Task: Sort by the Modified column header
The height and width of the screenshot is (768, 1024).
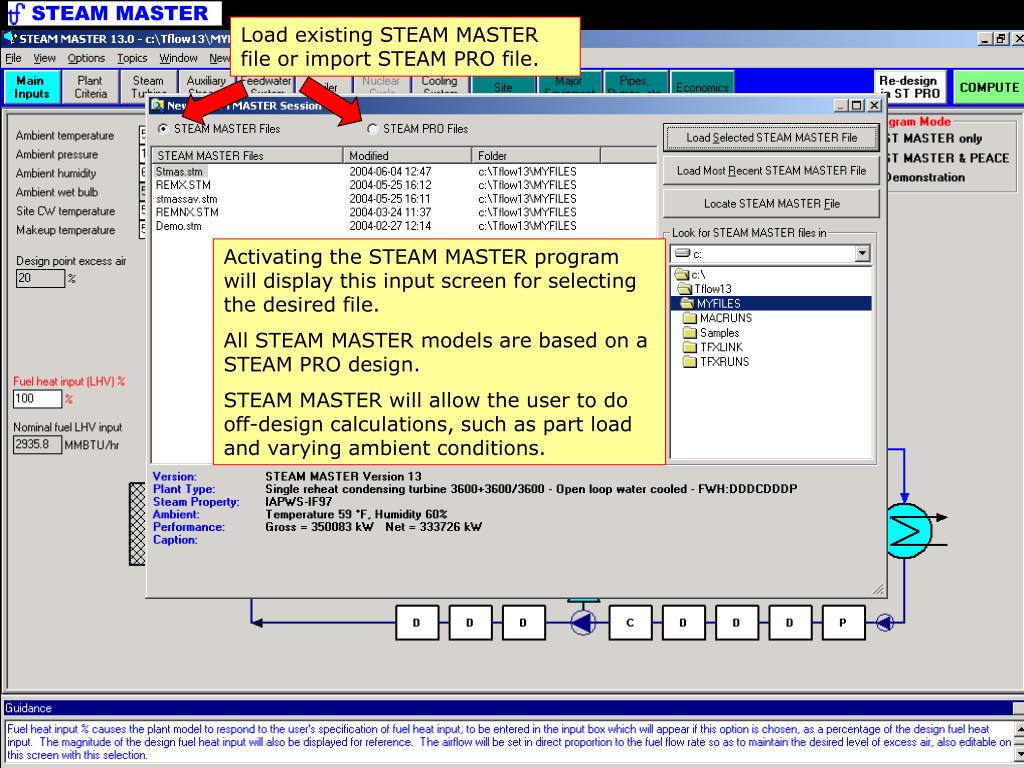Action: point(407,155)
